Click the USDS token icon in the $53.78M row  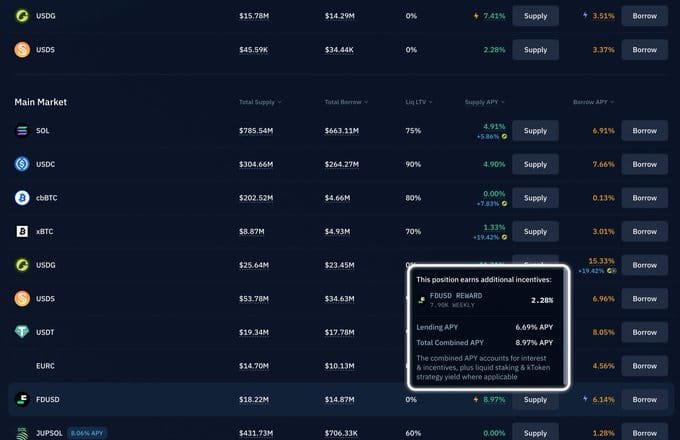(22, 299)
